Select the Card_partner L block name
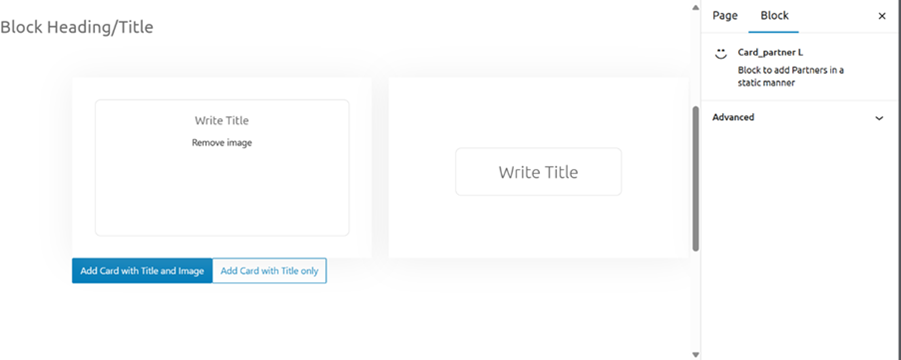This screenshot has height=360, width=901. coord(771,53)
